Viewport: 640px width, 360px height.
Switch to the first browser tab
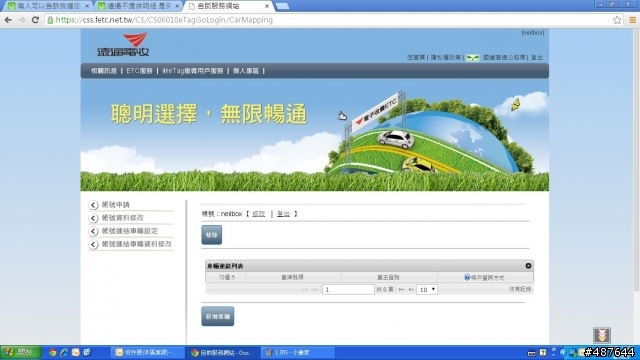point(48,6)
